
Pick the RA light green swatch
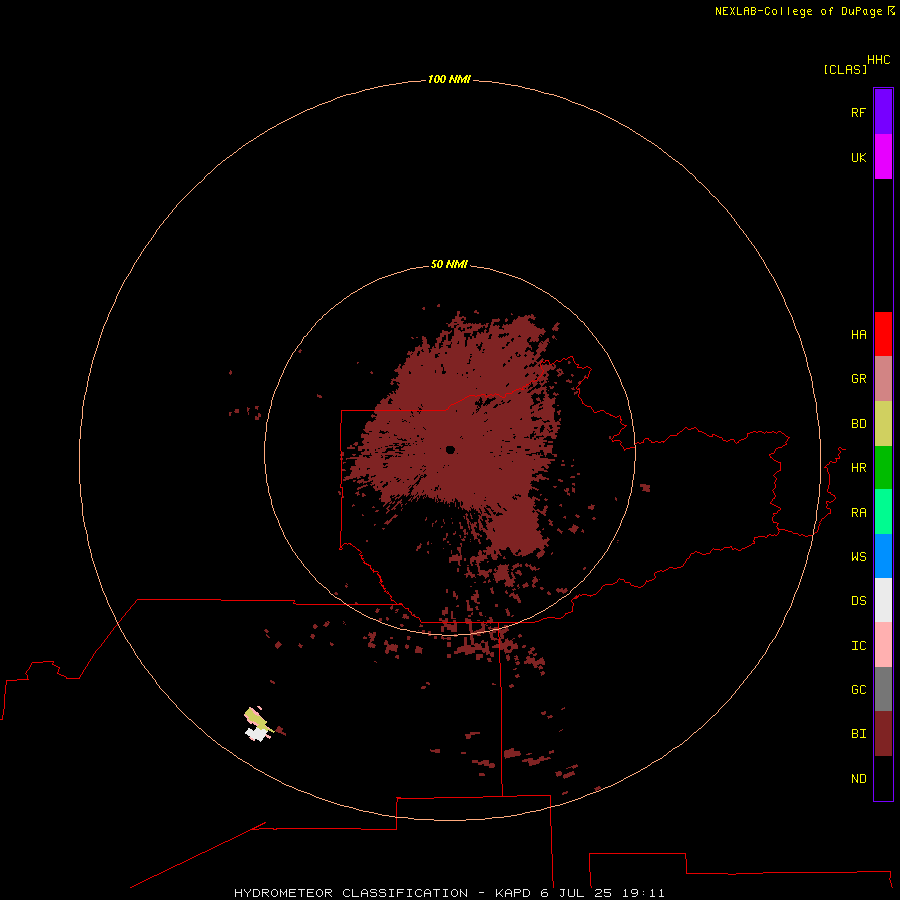(x=883, y=512)
